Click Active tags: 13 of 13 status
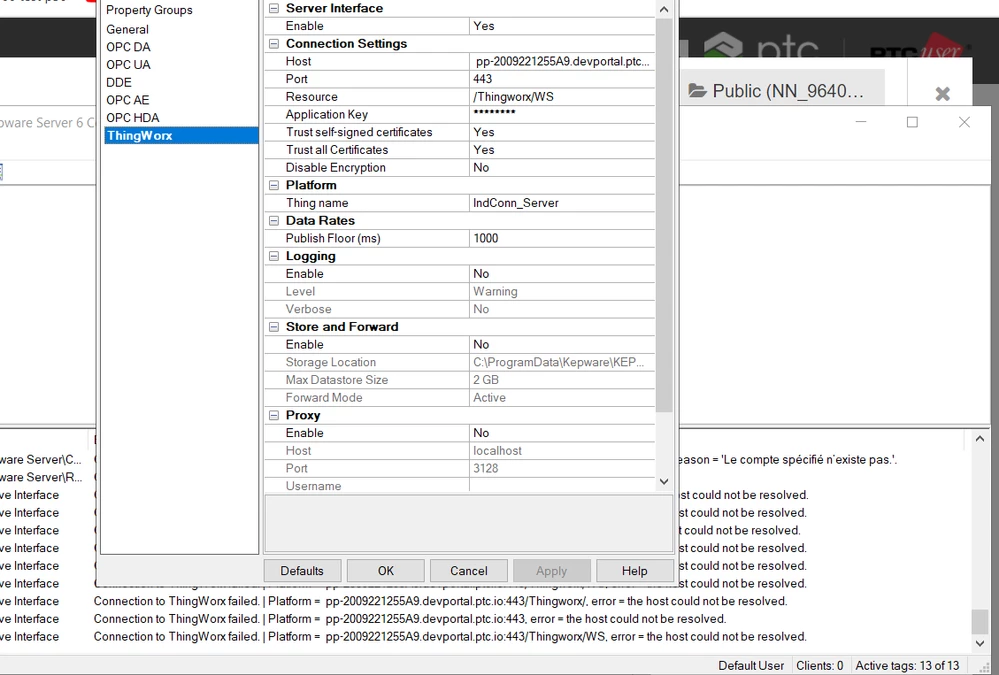This screenshot has width=999, height=675. (x=907, y=665)
